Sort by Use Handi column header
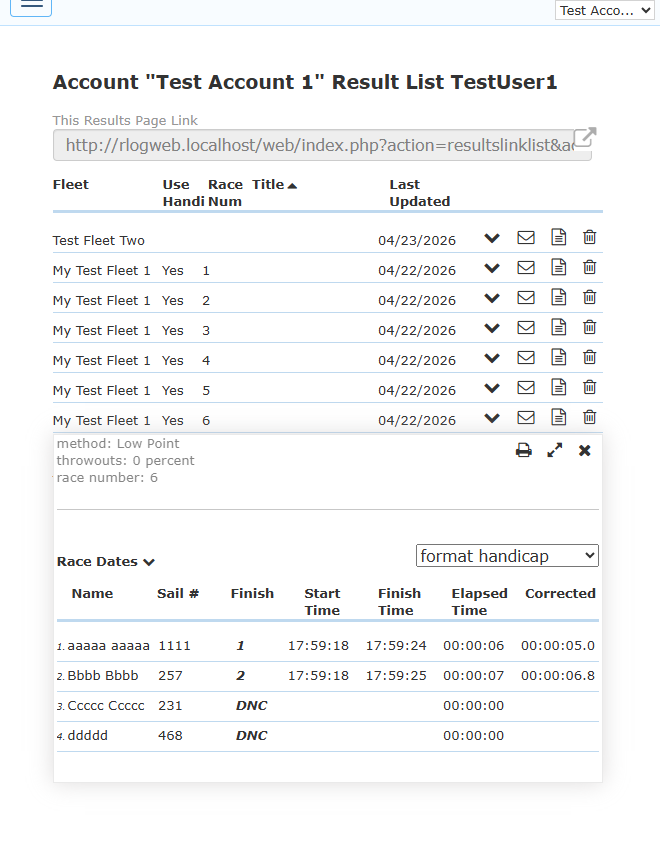 (183, 193)
